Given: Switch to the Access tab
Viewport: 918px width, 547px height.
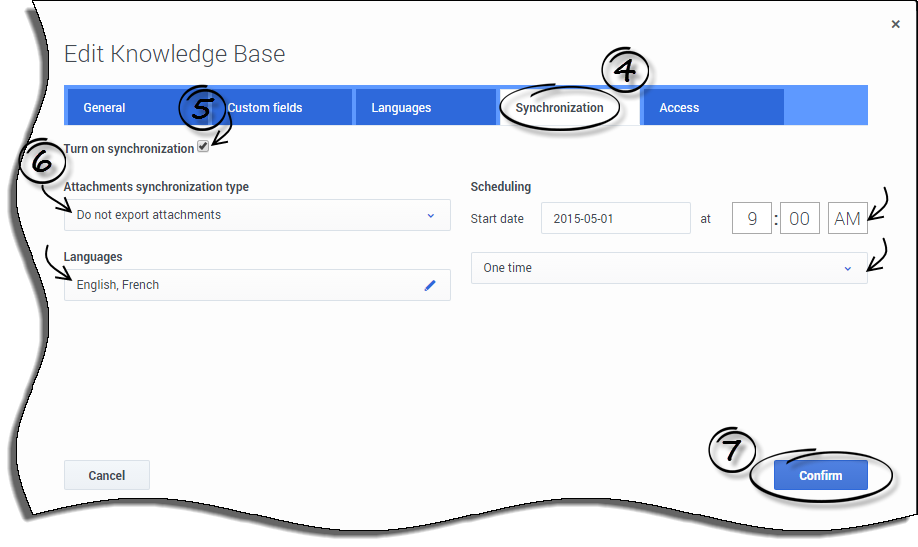Looking at the screenshot, I should tap(679, 108).
